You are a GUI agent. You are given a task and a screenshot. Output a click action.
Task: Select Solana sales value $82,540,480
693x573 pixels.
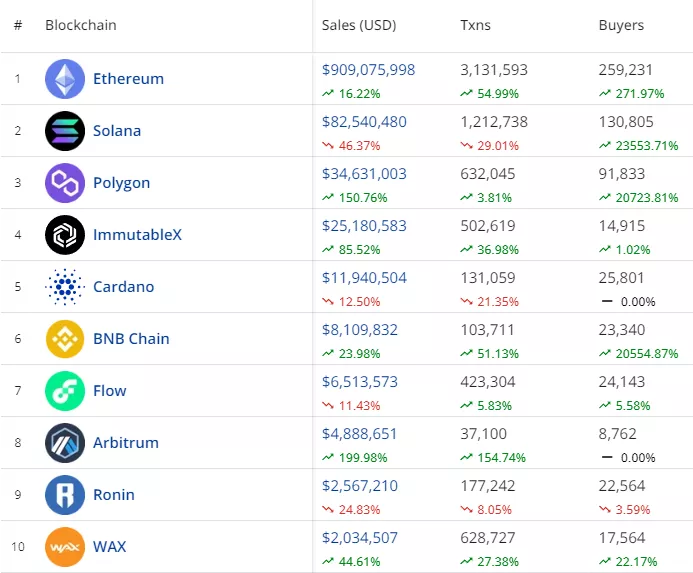pyautogui.click(x=364, y=122)
